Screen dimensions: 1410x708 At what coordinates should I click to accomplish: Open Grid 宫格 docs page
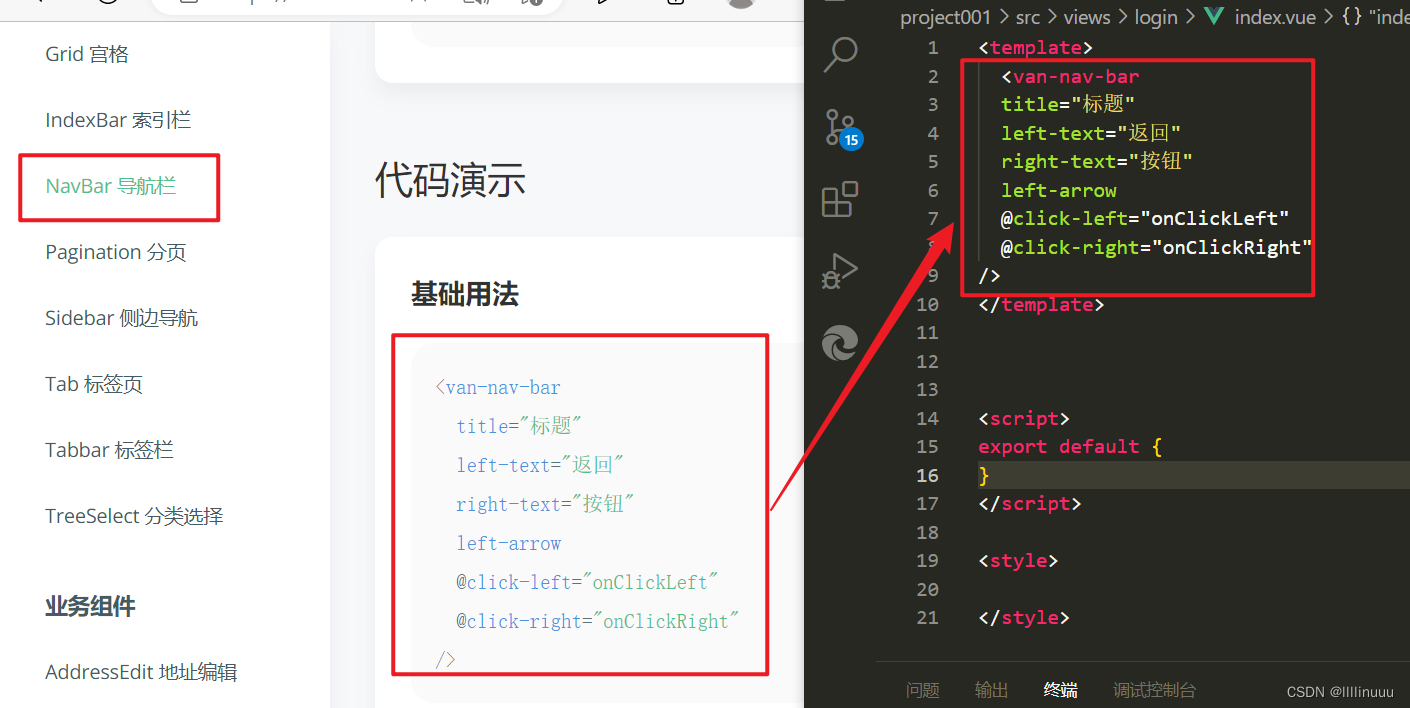[x=87, y=54]
